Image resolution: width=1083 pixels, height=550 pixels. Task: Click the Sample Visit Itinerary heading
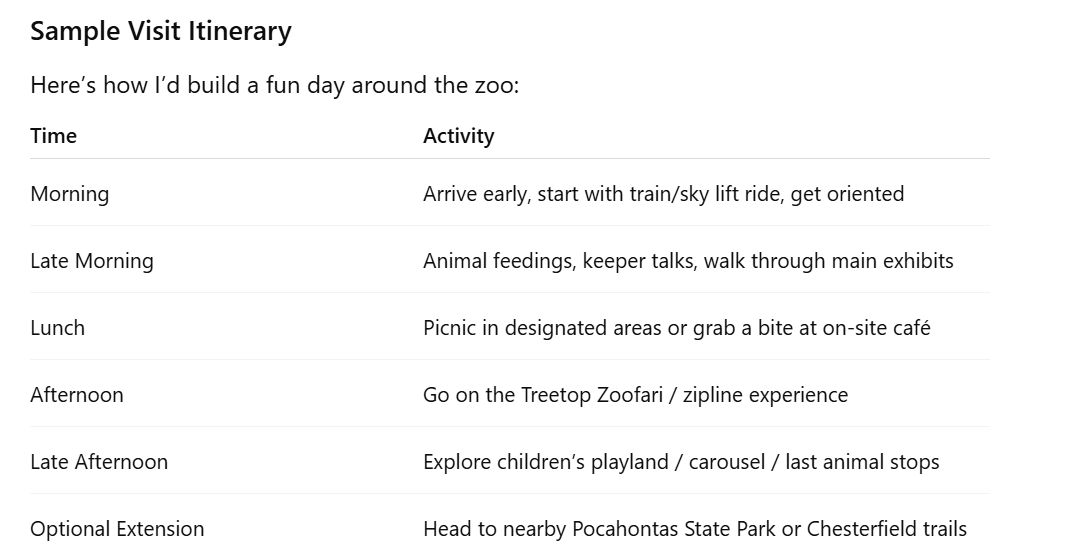(161, 32)
